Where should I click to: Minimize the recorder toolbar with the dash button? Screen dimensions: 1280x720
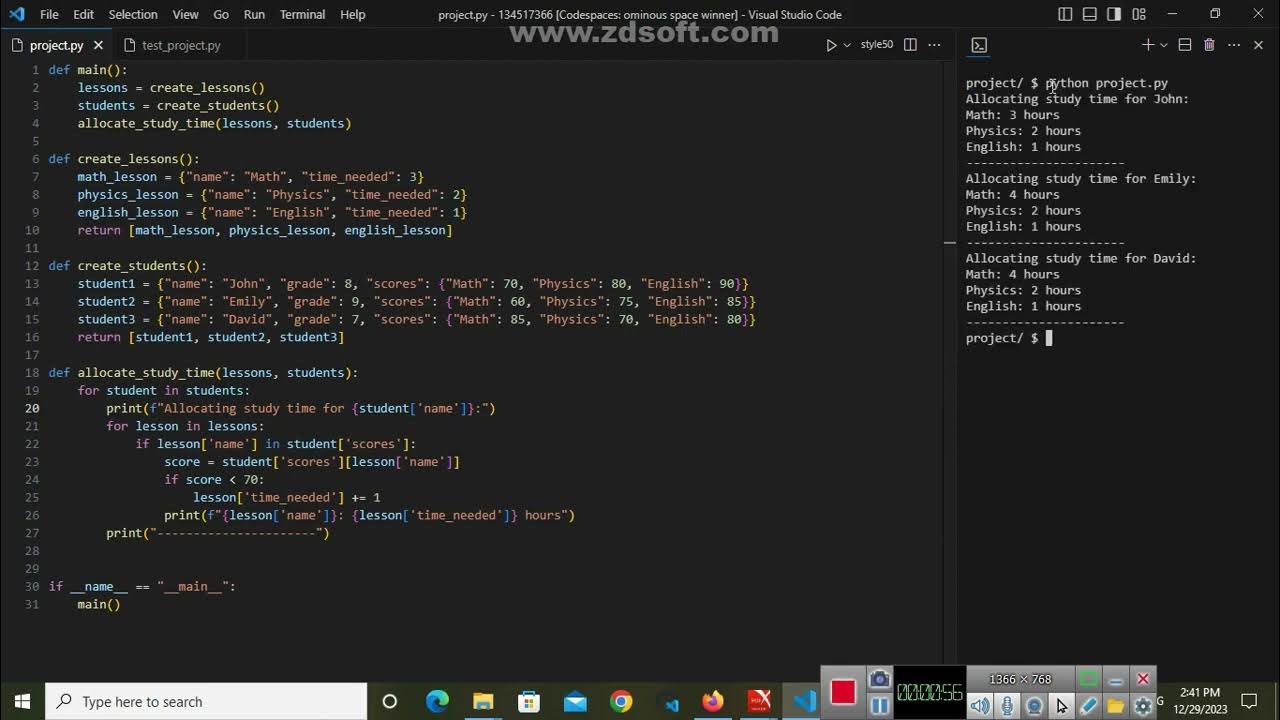[x=1116, y=679]
